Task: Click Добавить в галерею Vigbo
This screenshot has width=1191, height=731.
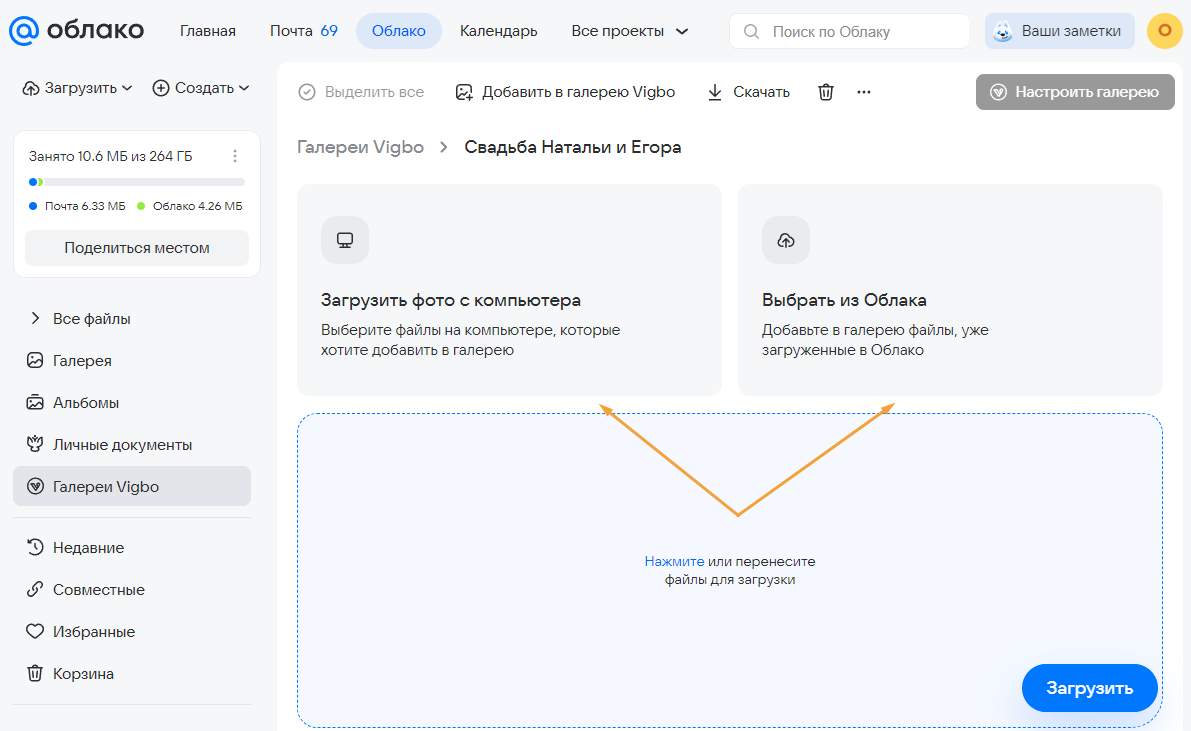Action: 565,92
